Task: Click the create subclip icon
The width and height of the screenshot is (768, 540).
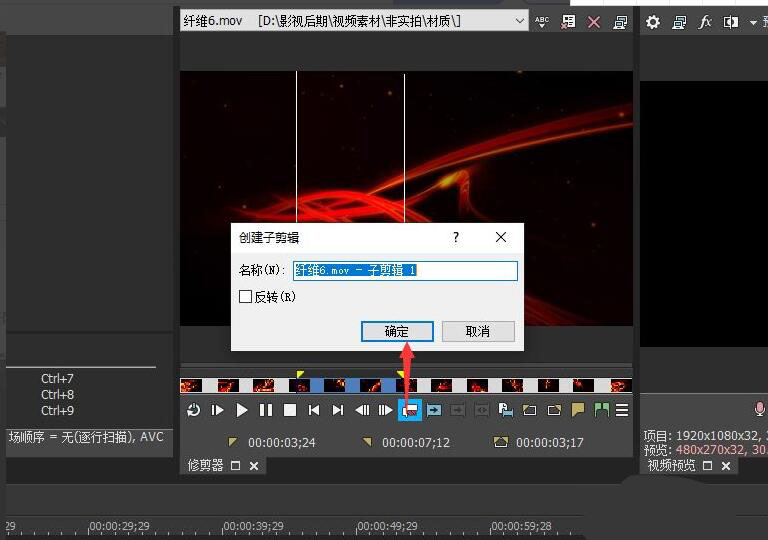Action: click(x=410, y=410)
